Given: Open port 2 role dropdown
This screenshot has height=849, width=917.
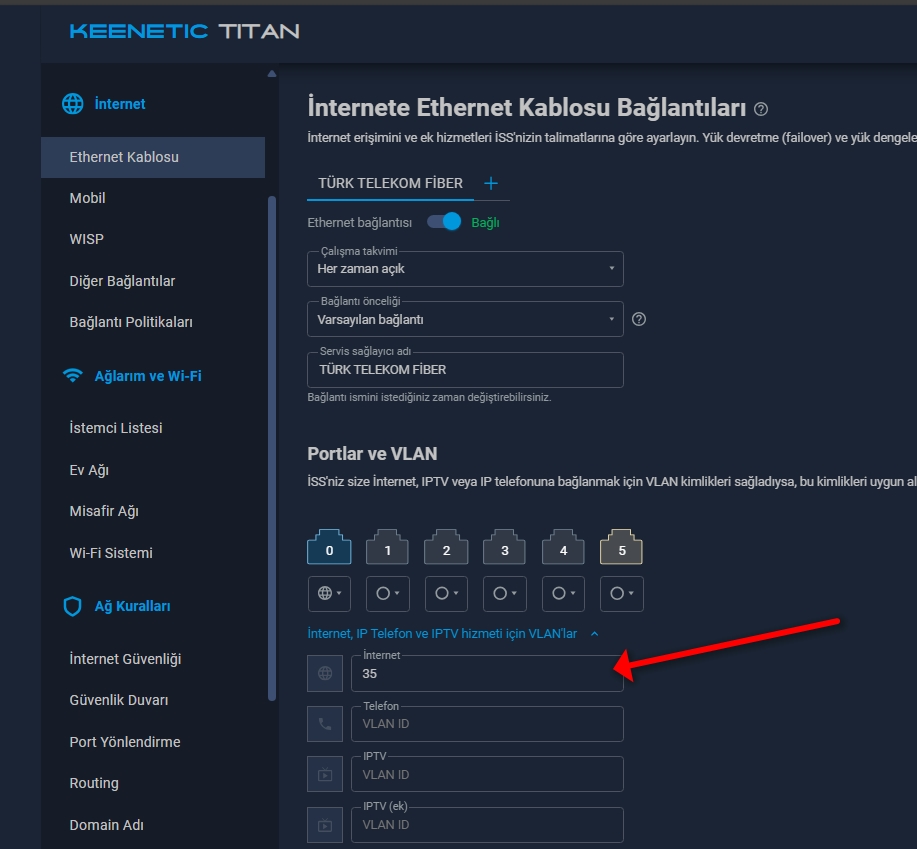Looking at the screenshot, I should click(446, 594).
